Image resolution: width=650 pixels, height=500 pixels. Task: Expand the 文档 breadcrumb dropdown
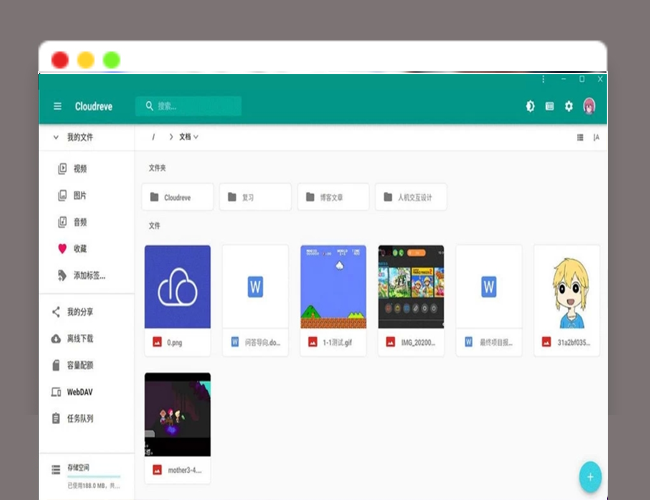point(189,137)
